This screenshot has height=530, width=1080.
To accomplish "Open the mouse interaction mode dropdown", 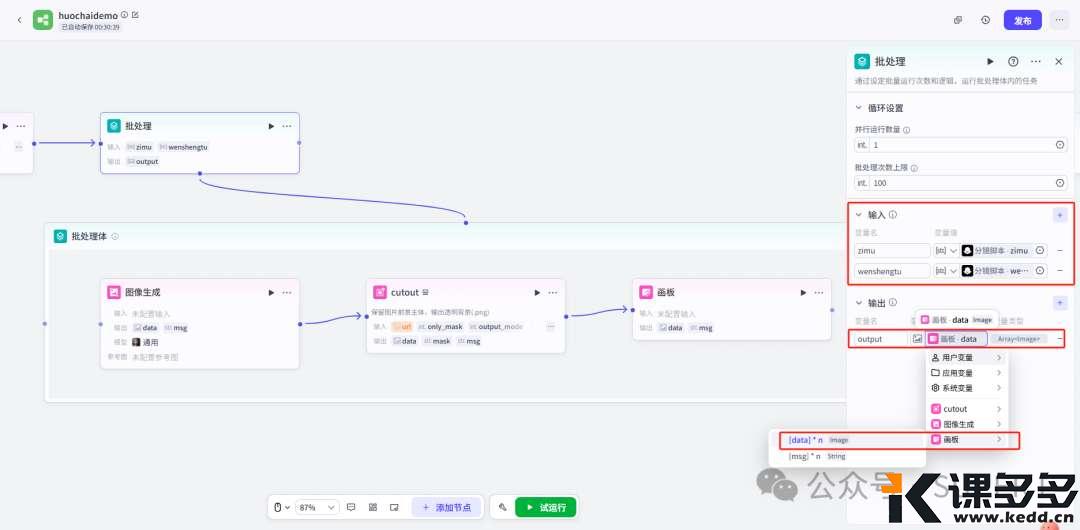I will pyautogui.click(x=284, y=507).
